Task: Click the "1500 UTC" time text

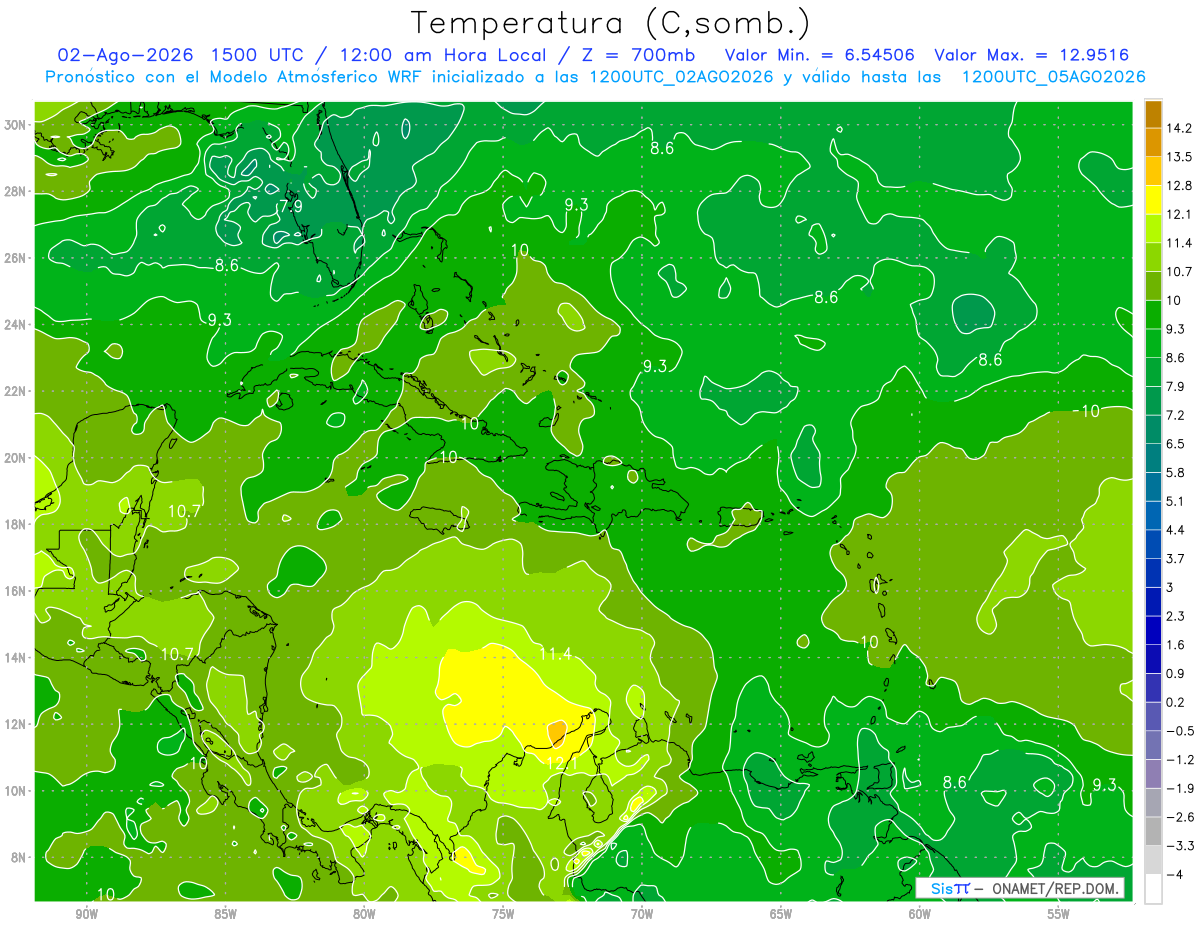Action: pyautogui.click(x=257, y=55)
